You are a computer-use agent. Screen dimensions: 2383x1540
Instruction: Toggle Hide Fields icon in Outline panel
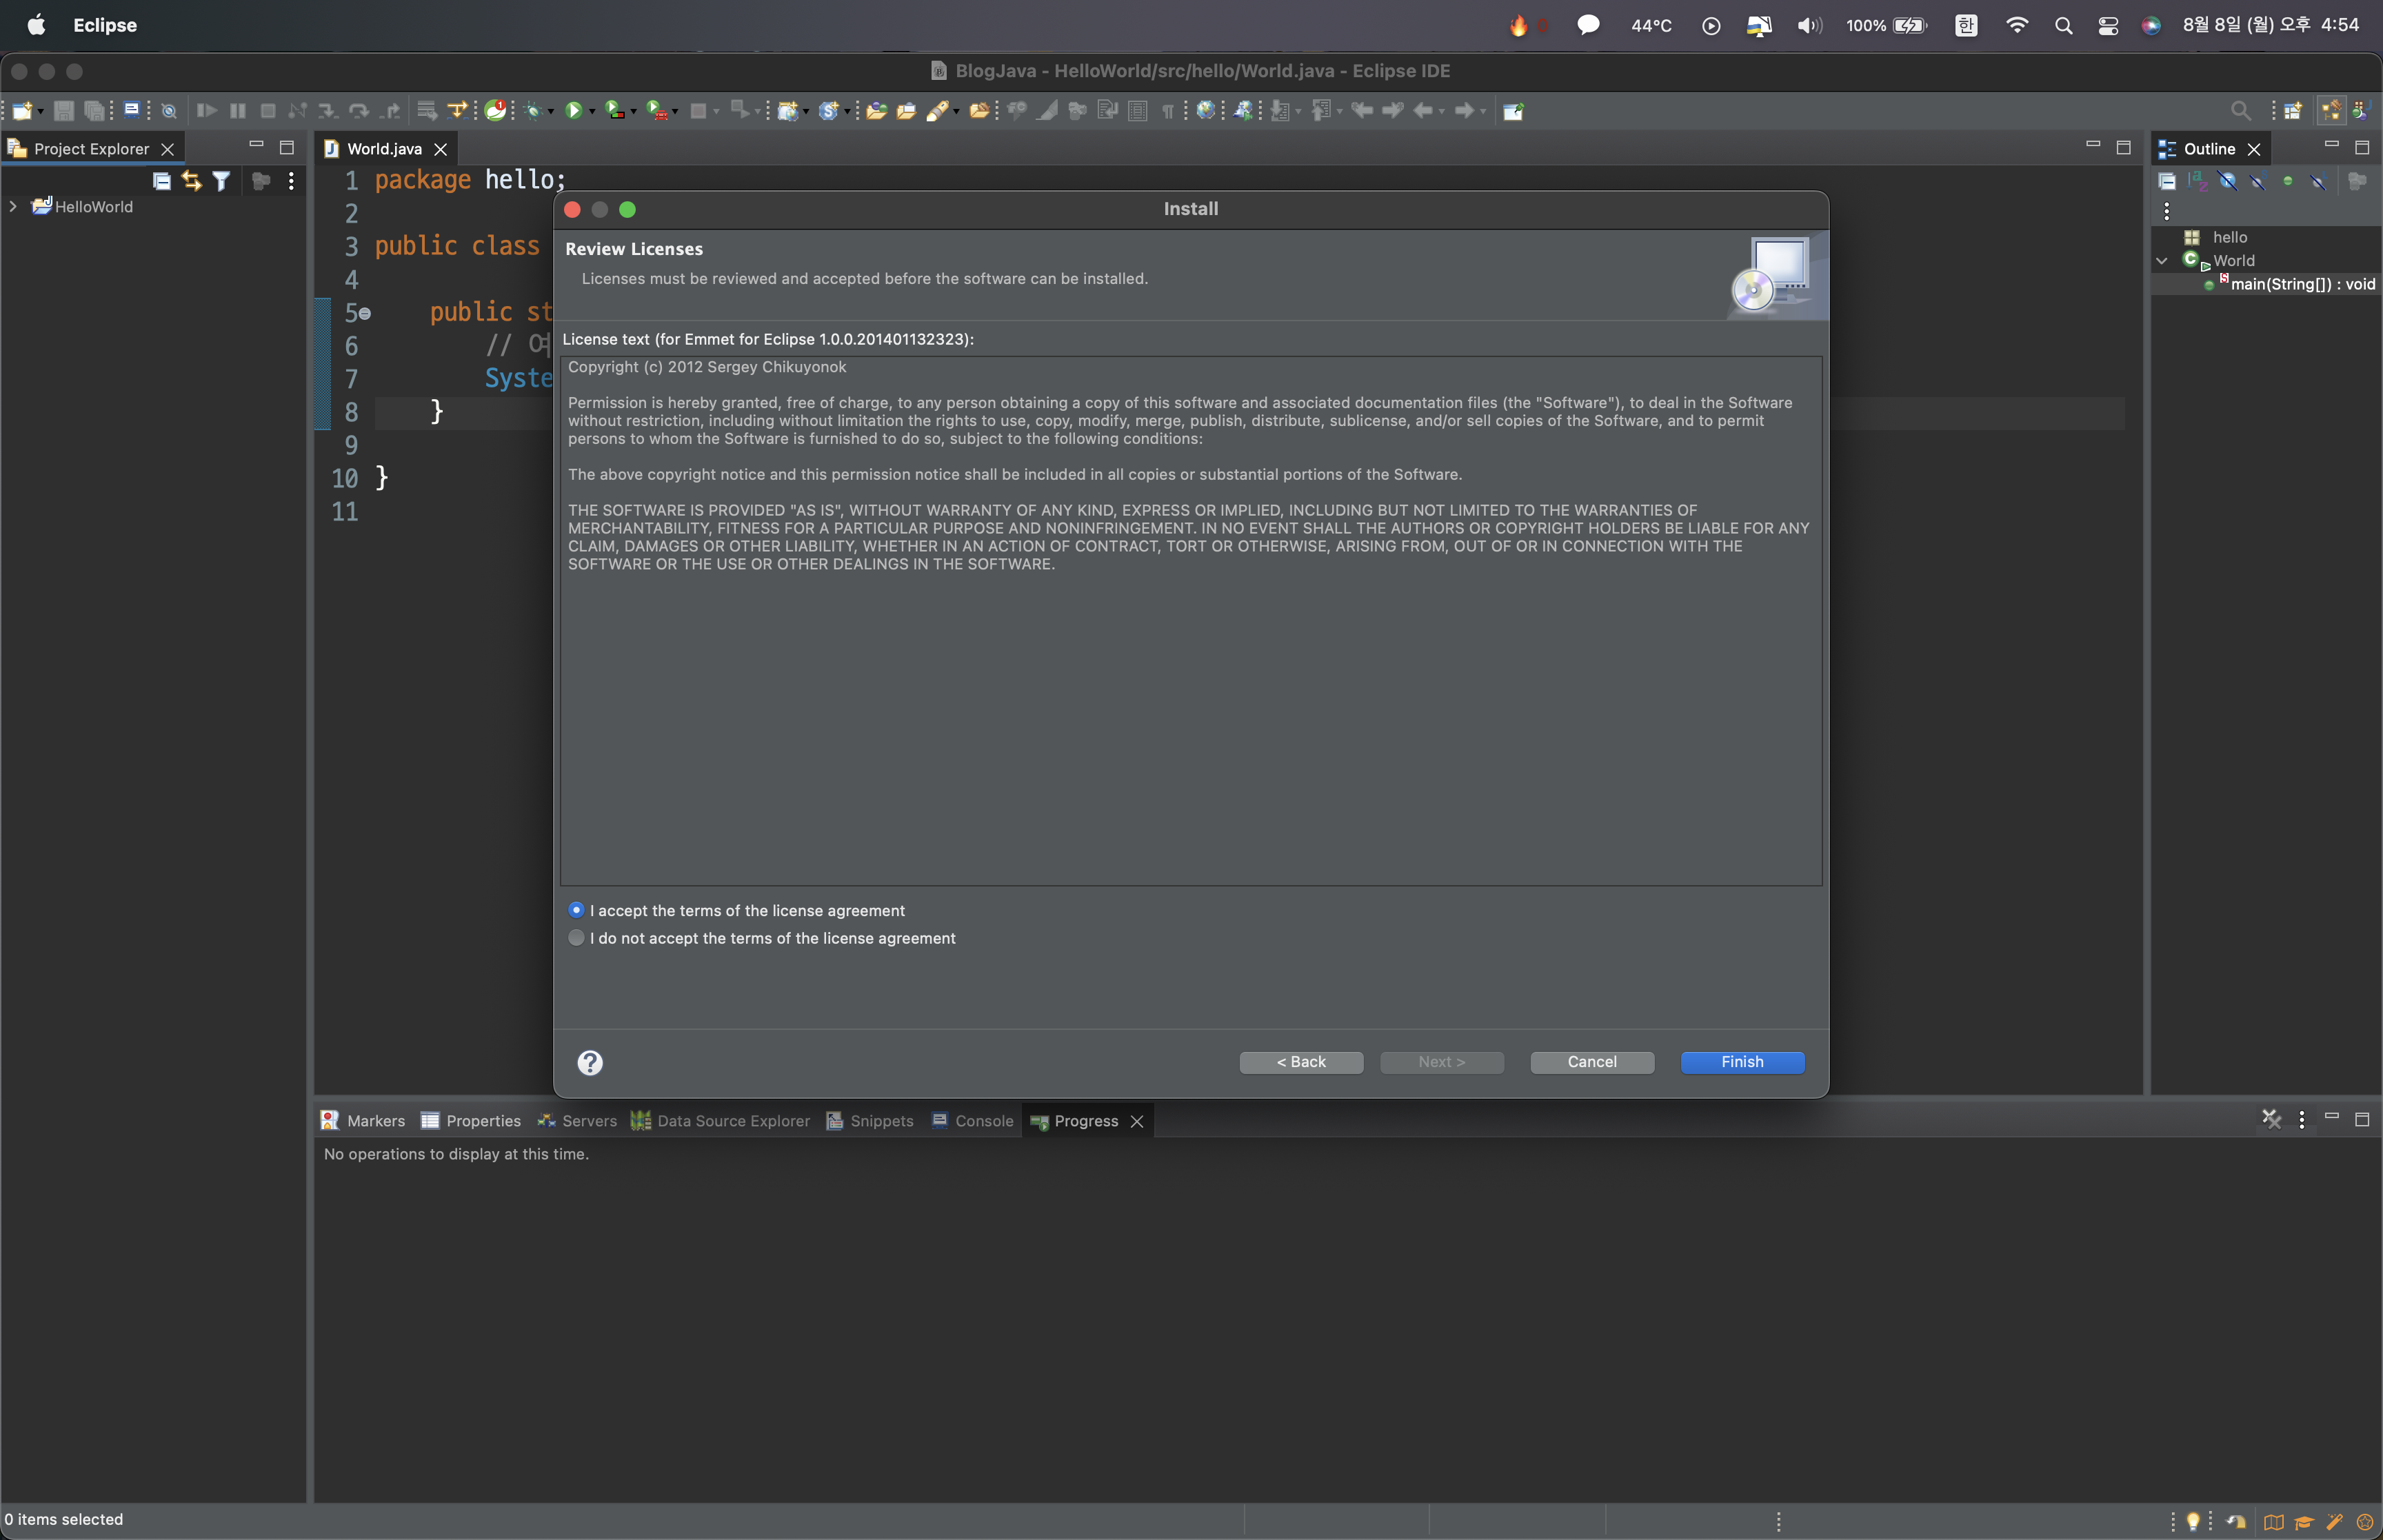pyautogui.click(x=2228, y=181)
